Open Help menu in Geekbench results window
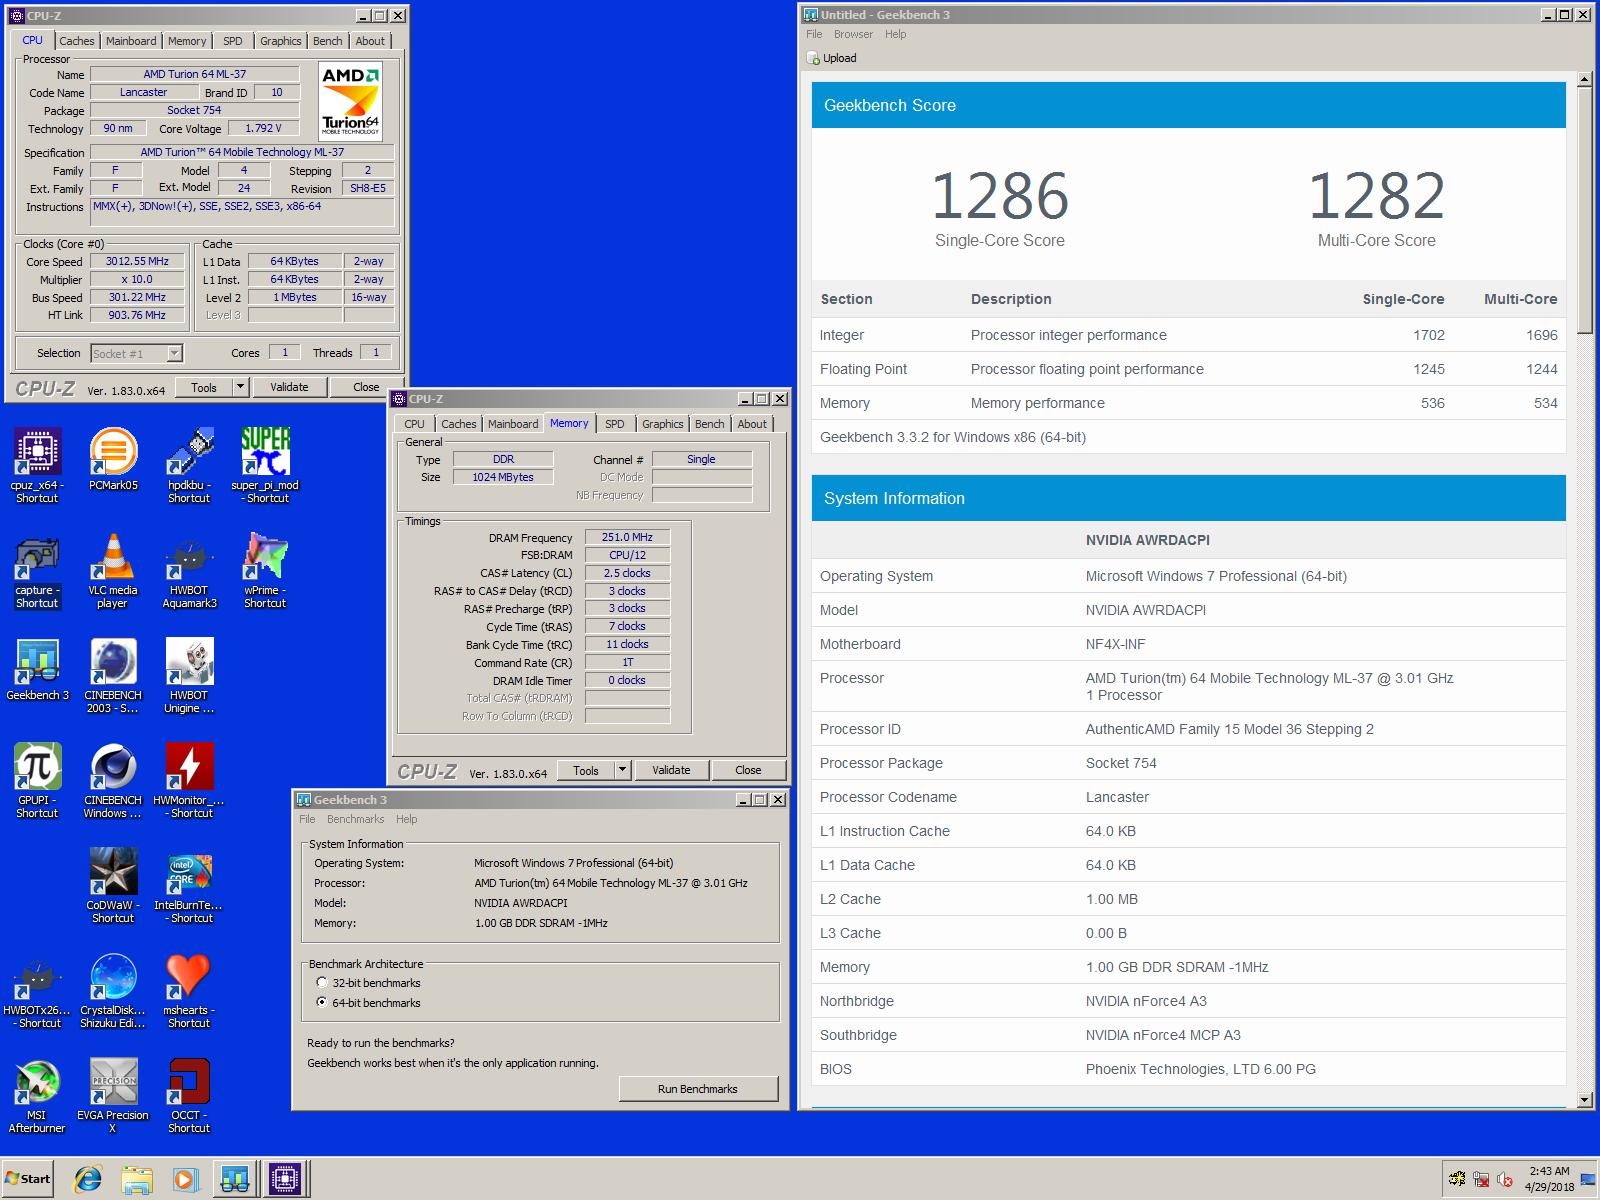Image resolution: width=1600 pixels, height=1200 pixels. click(895, 34)
